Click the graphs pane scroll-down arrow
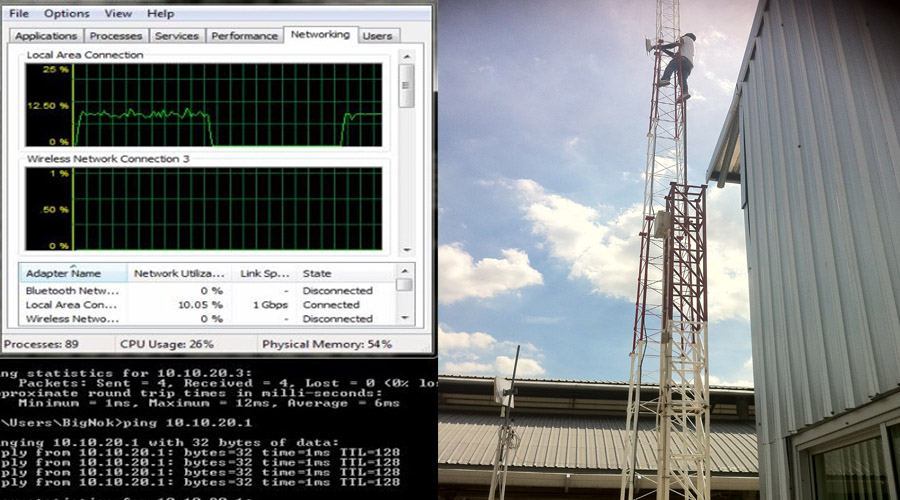This screenshot has height=500, width=900. 407,250
